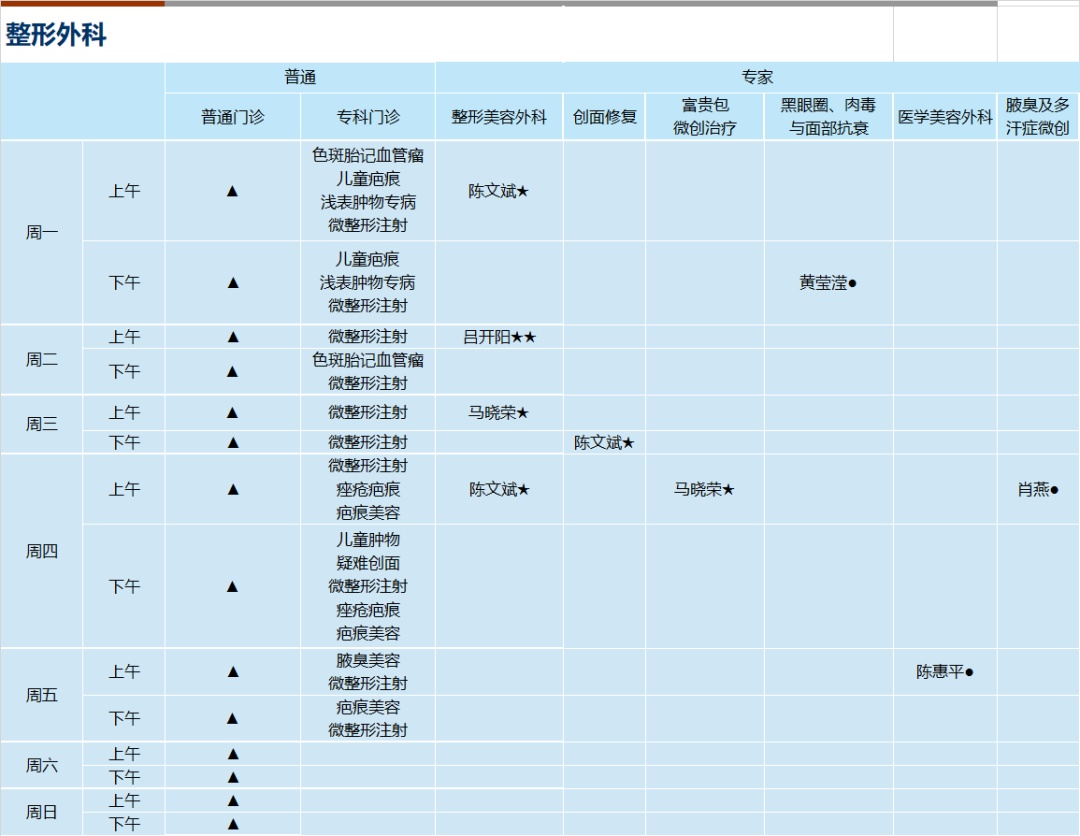
Task: Click the triangle for 周四 上午 普通门诊
Action: pyautogui.click(x=233, y=489)
